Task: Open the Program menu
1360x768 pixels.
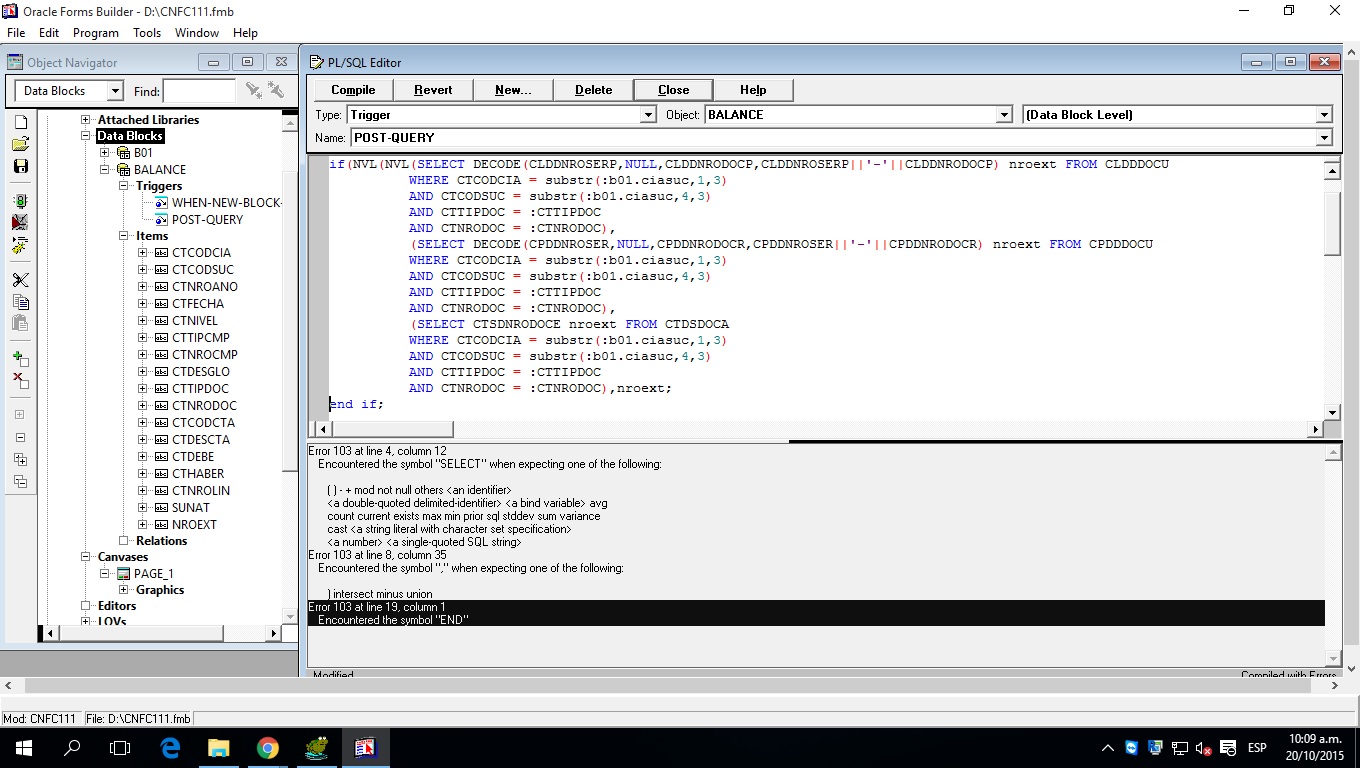Action: click(96, 33)
